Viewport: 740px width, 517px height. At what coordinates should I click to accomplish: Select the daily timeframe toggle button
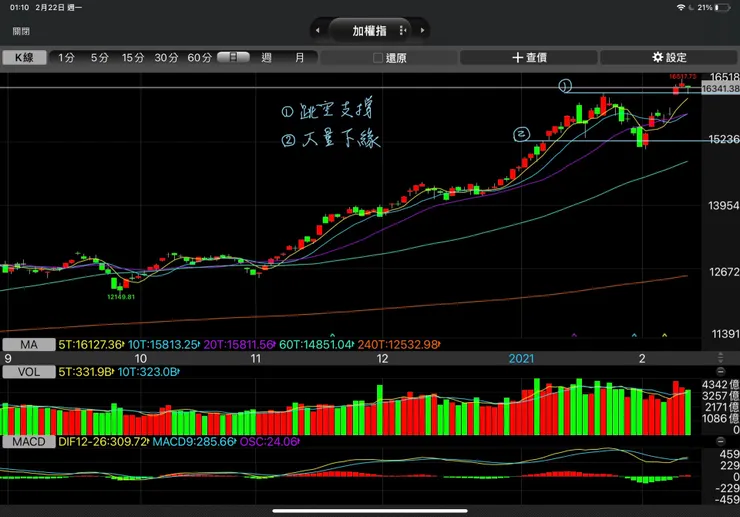pyautogui.click(x=233, y=58)
